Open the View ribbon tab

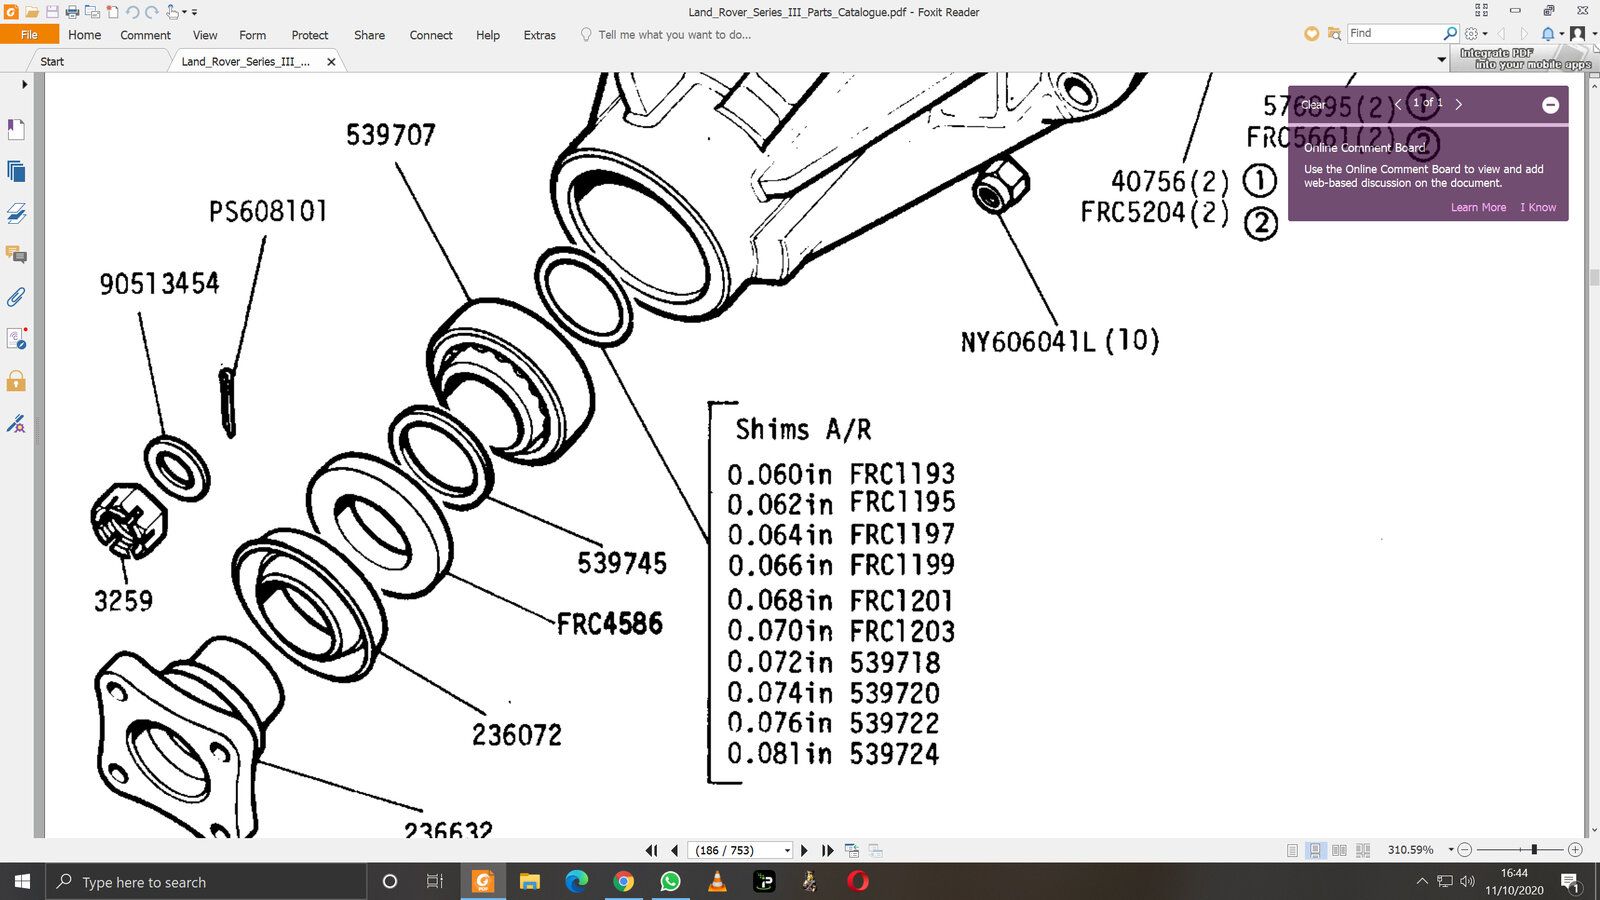[x=205, y=34]
